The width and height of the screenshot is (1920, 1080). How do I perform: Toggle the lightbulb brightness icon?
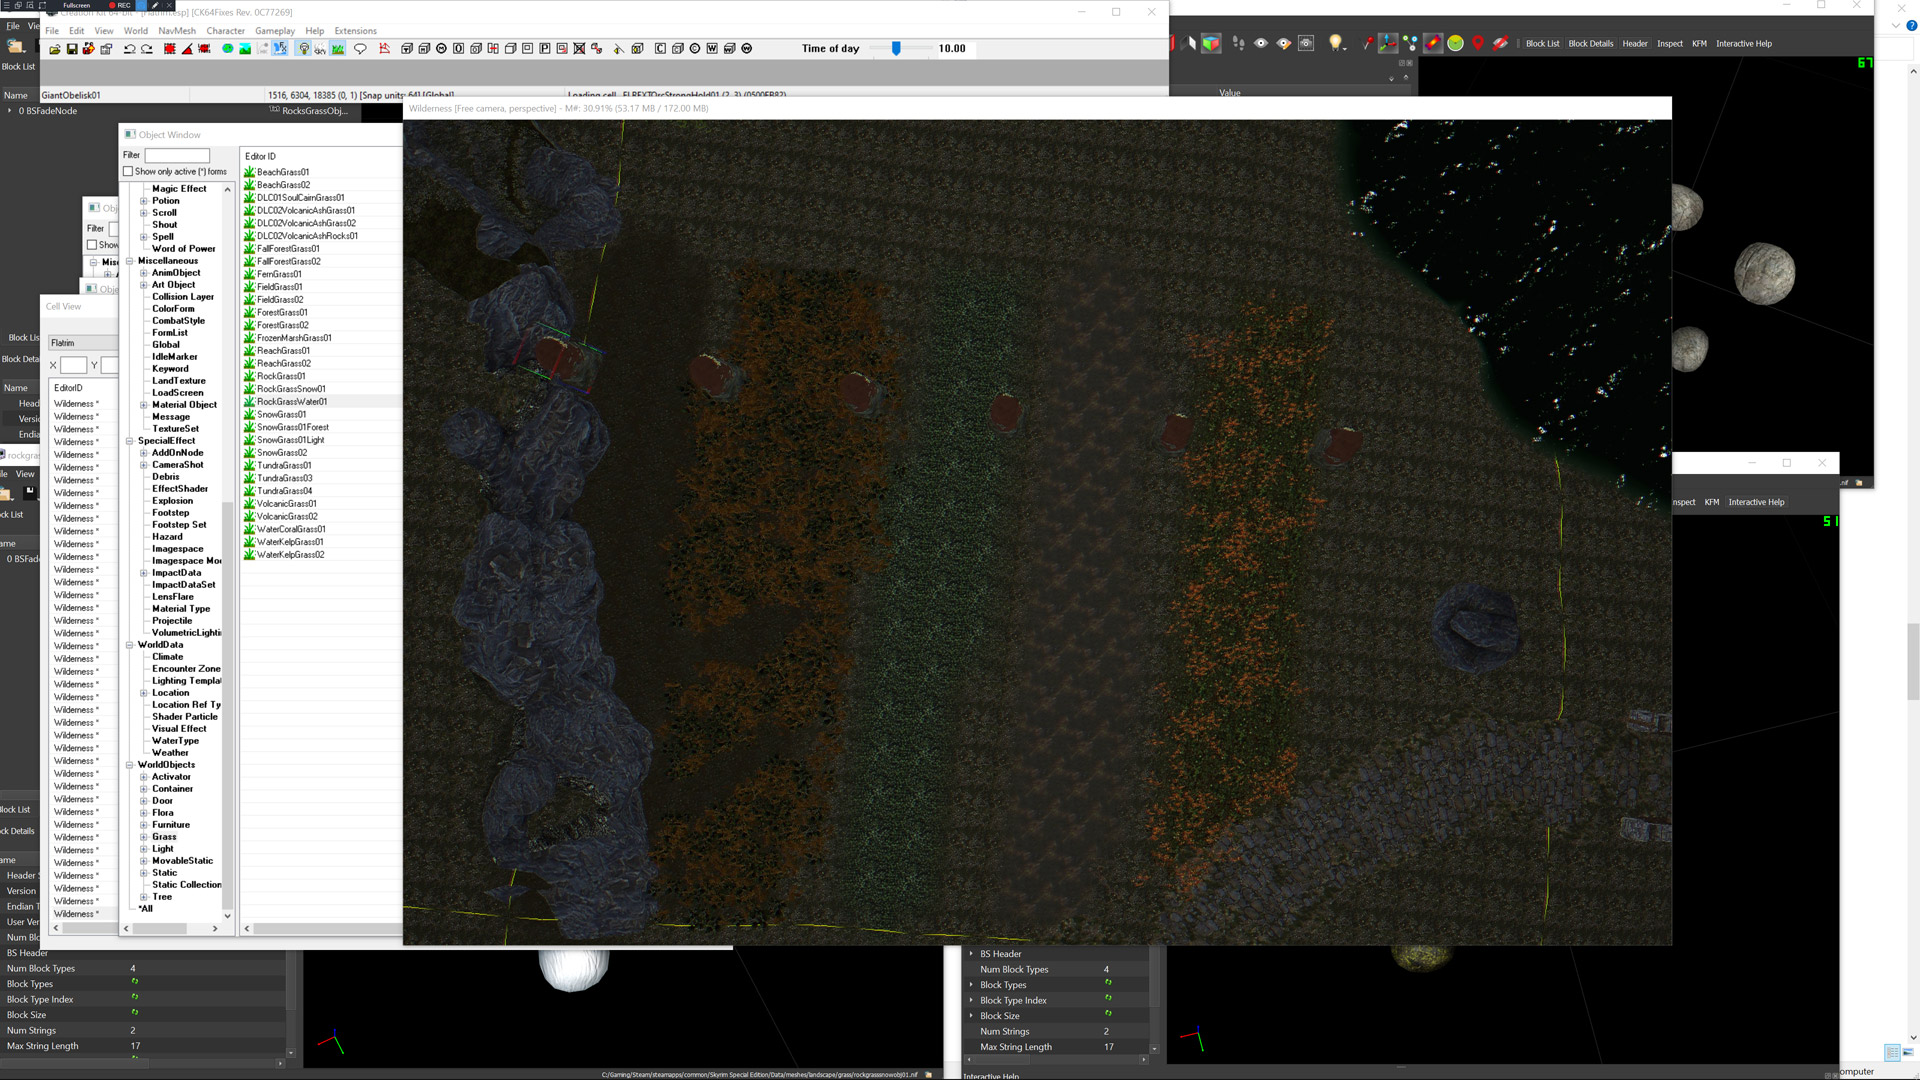coord(304,48)
